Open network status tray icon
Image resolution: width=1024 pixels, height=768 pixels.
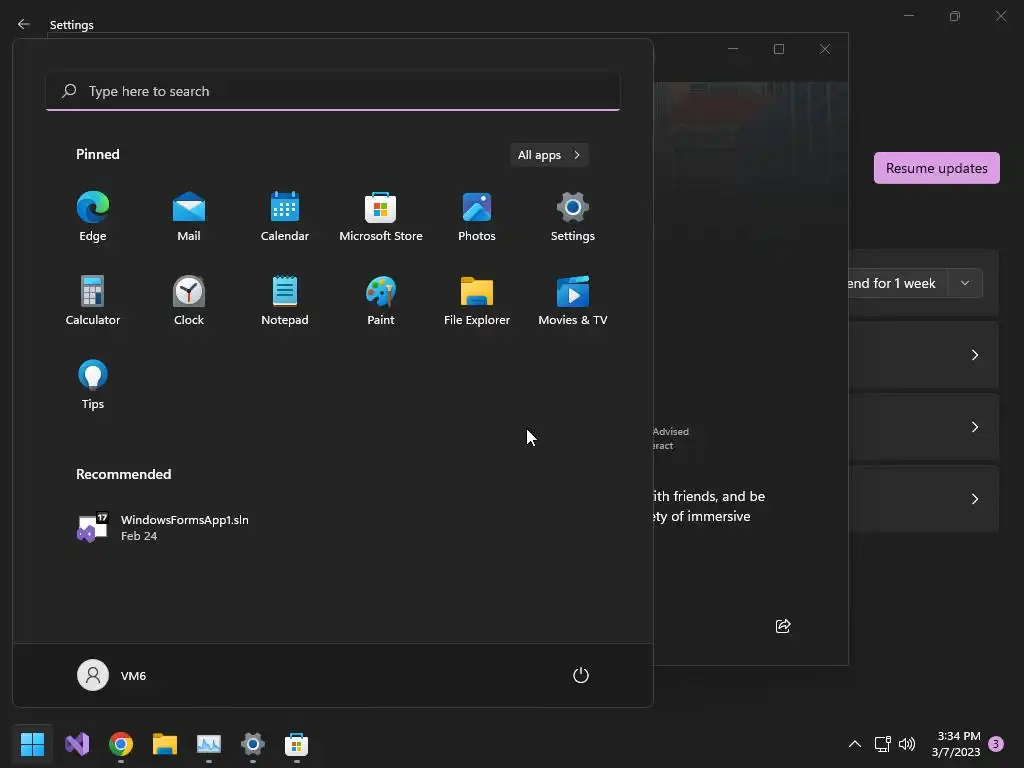click(x=882, y=744)
